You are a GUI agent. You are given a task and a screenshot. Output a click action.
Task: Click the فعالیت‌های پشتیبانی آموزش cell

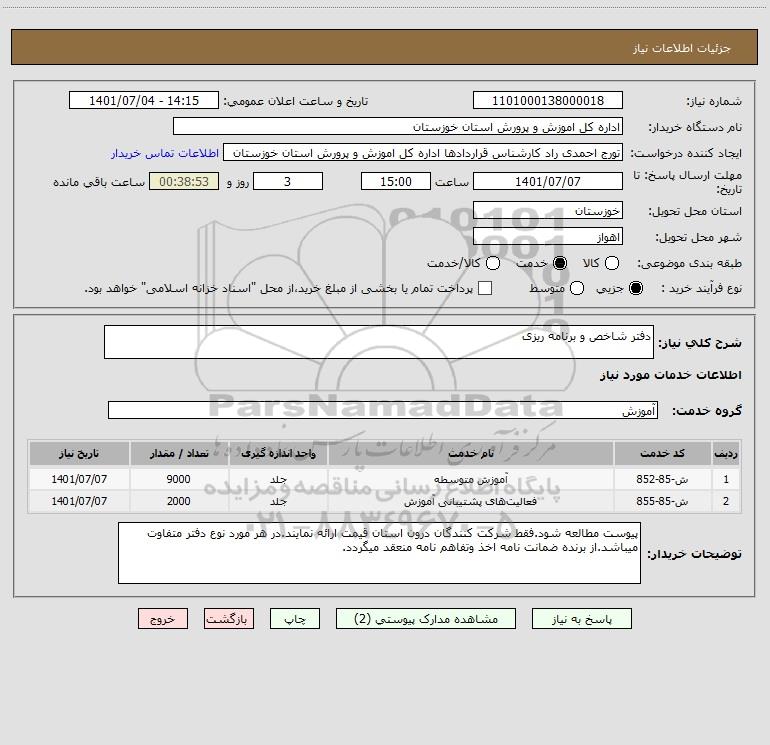(x=470, y=501)
